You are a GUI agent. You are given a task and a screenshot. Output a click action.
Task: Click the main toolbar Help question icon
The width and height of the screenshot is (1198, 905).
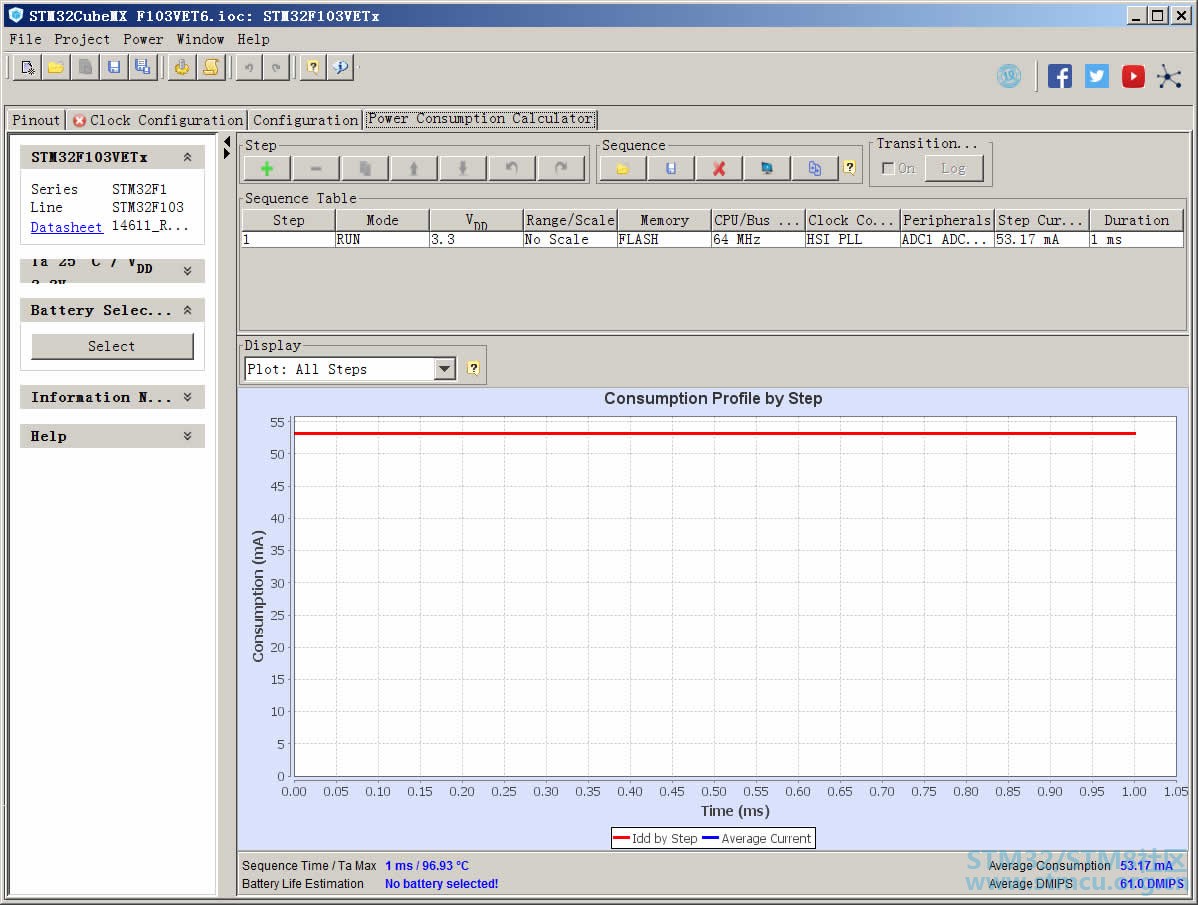pyautogui.click(x=312, y=68)
